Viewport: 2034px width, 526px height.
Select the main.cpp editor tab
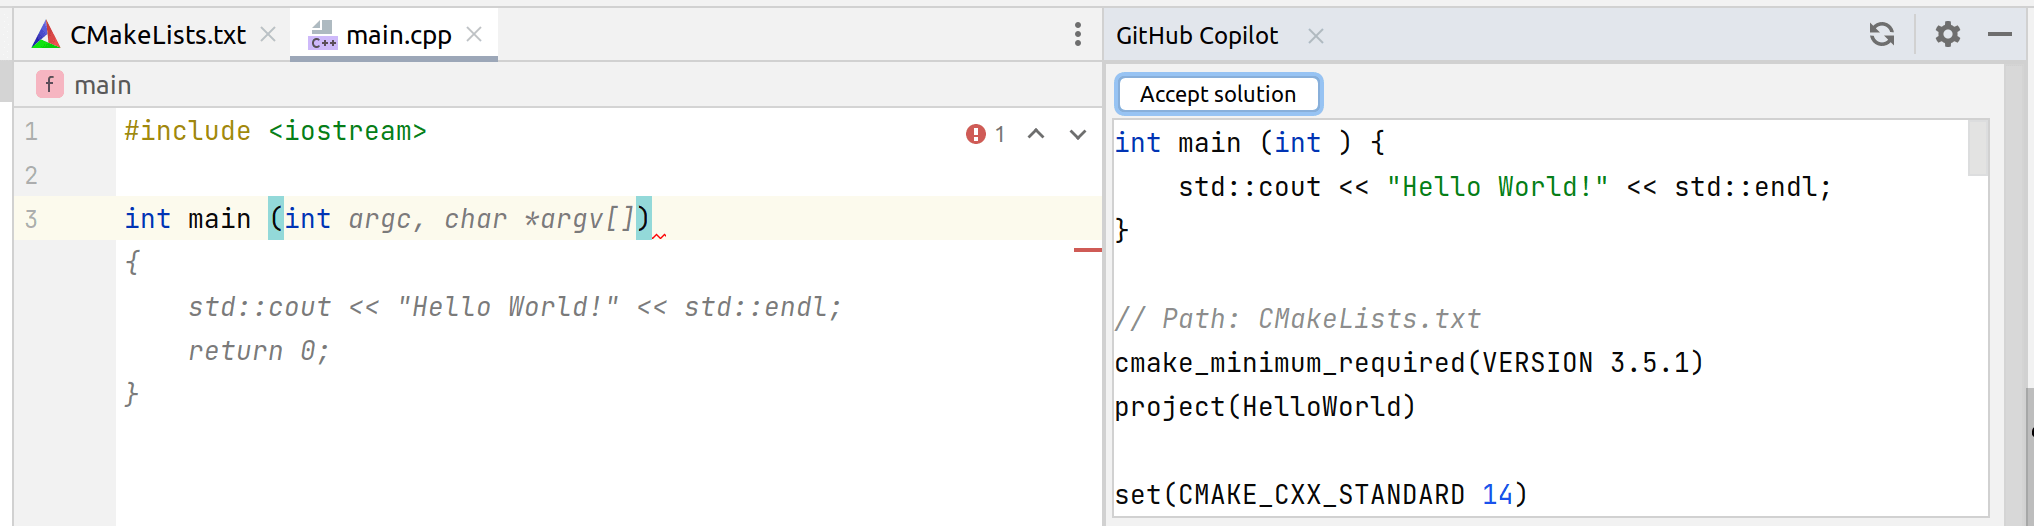point(398,35)
